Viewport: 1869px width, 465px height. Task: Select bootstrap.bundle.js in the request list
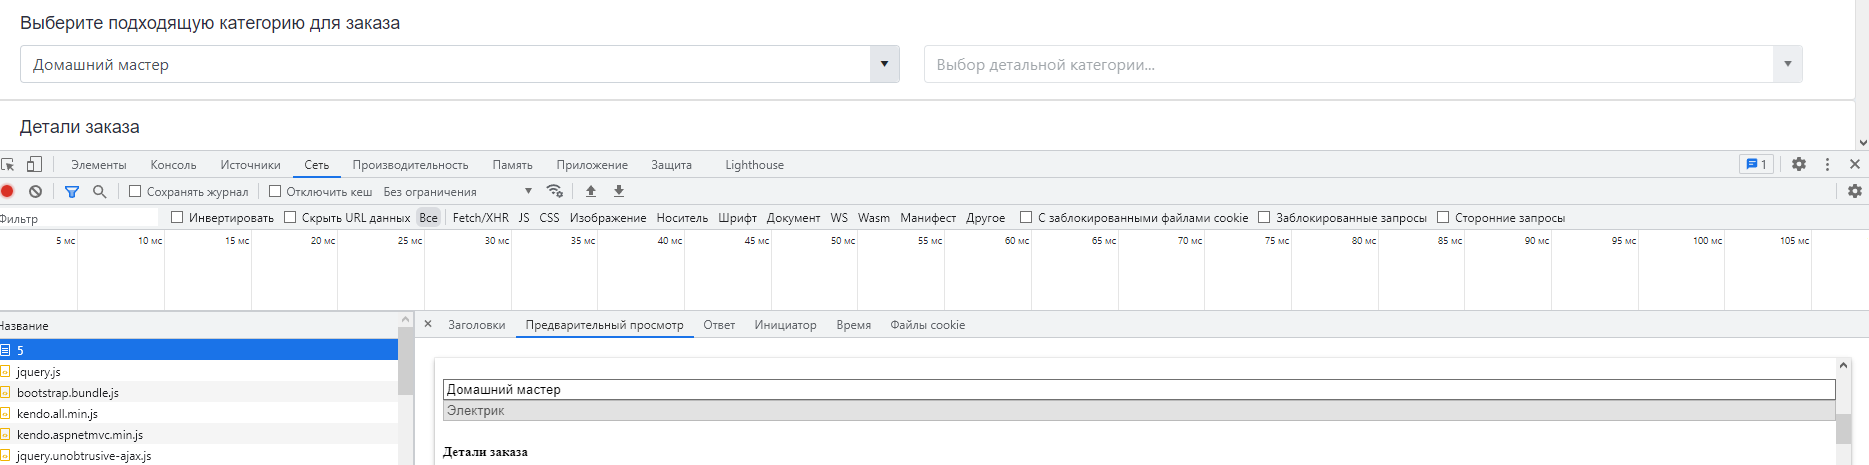coord(68,393)
